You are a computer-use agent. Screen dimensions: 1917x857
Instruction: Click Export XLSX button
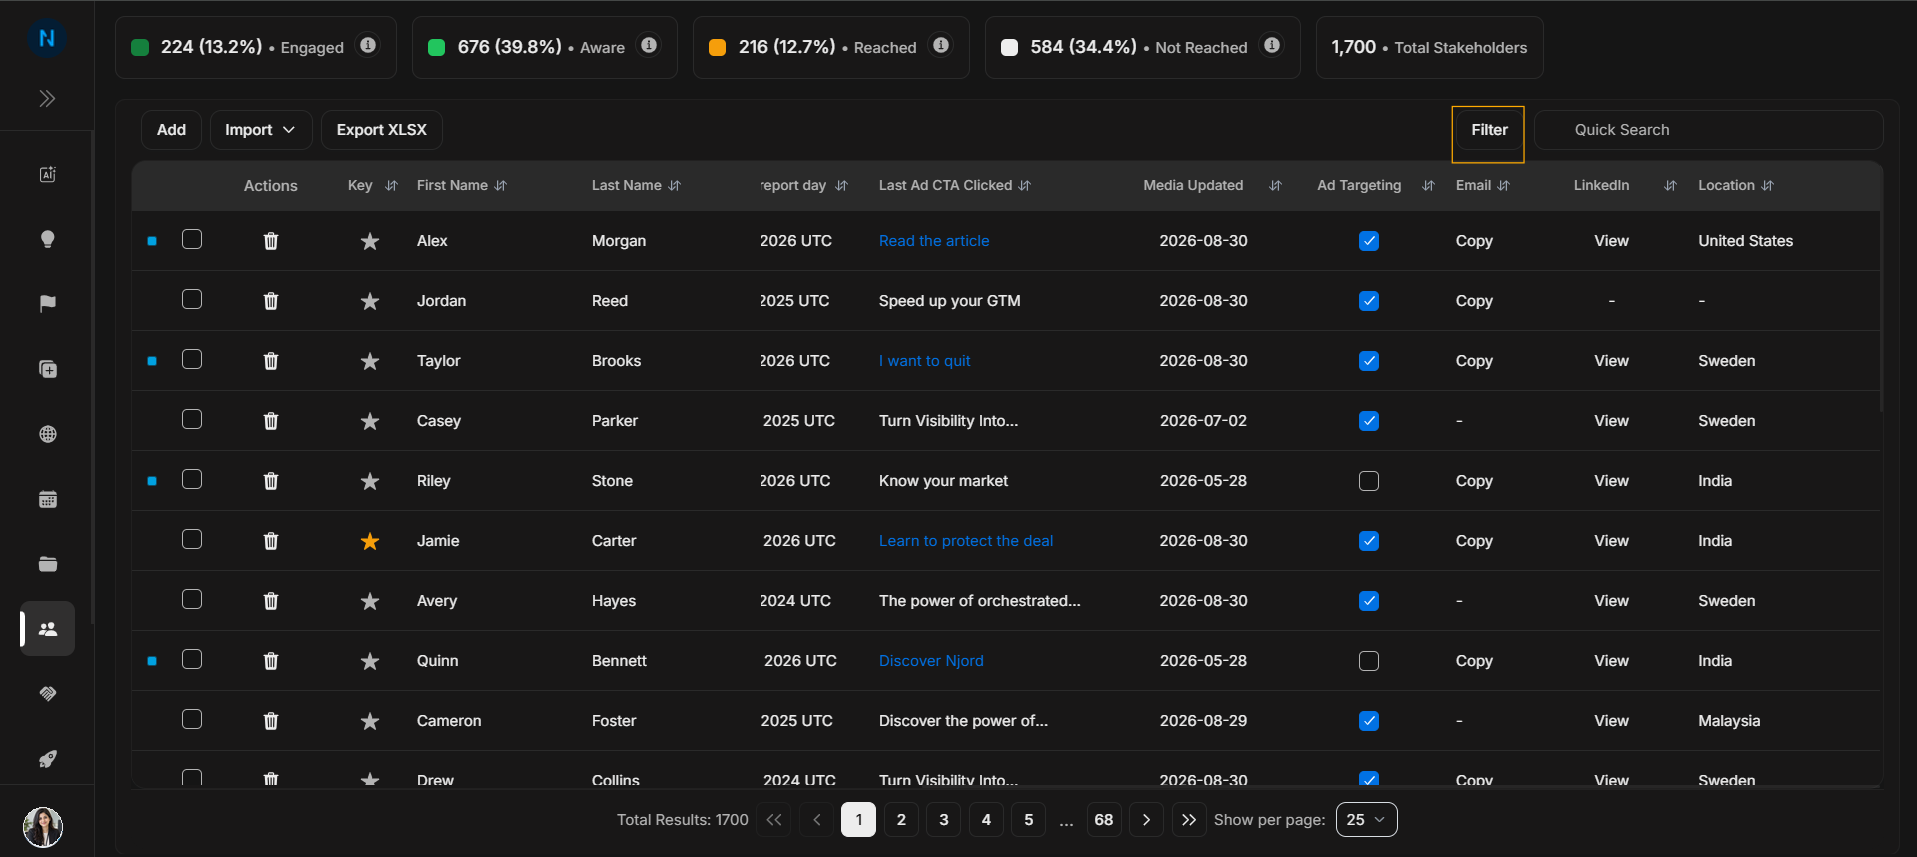point(382,130)
